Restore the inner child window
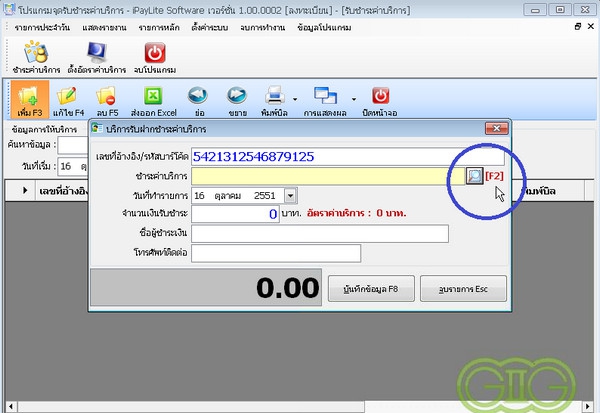600x413 pixels. [x=578, y=26]
